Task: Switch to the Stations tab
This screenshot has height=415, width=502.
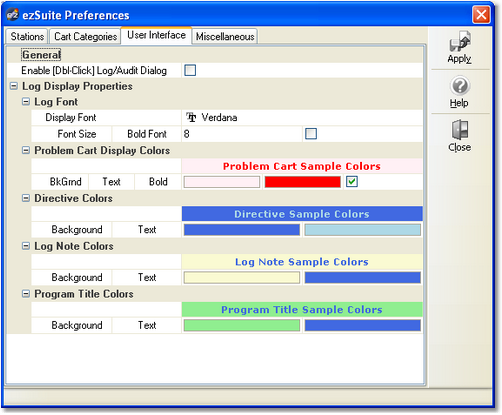Action: click(27, 36)
